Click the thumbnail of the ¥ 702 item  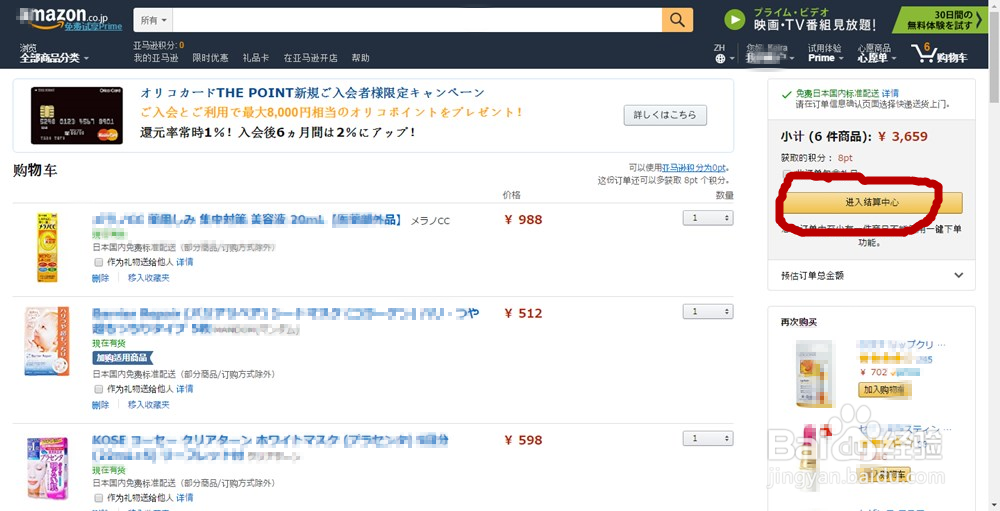(x=815, y=374)
